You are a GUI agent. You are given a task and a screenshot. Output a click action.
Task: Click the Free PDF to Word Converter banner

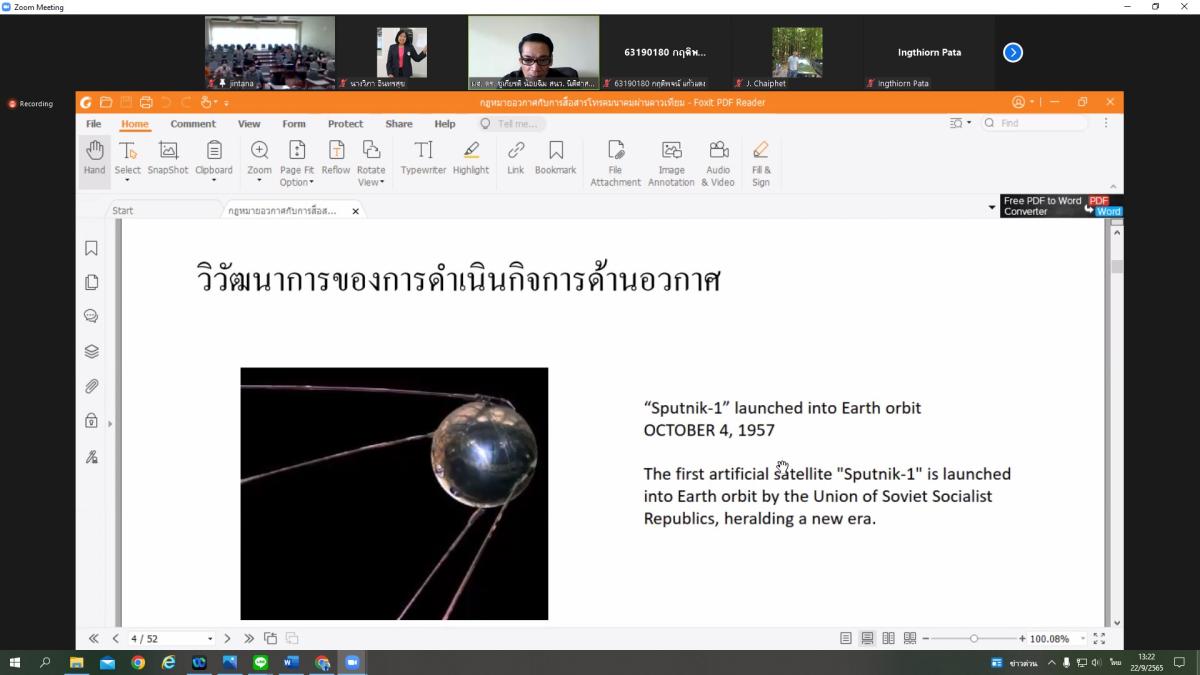pyautogui.click(x=1062, y=206)
